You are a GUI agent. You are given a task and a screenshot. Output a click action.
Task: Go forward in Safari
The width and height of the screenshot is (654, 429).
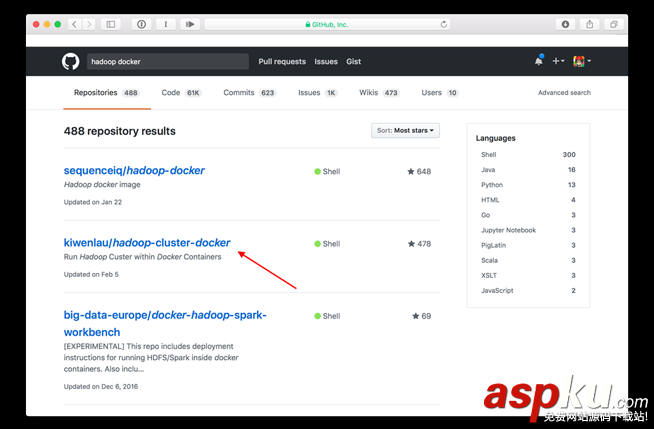[x=88, y=24]
